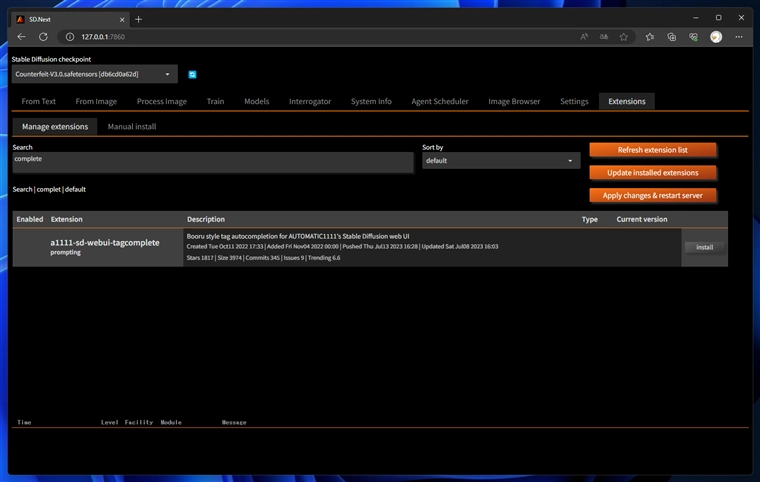This screenshot has width=760, height=482.
Task: Switch to Manual install sub-tab
Action: click(x=132, y=127)
